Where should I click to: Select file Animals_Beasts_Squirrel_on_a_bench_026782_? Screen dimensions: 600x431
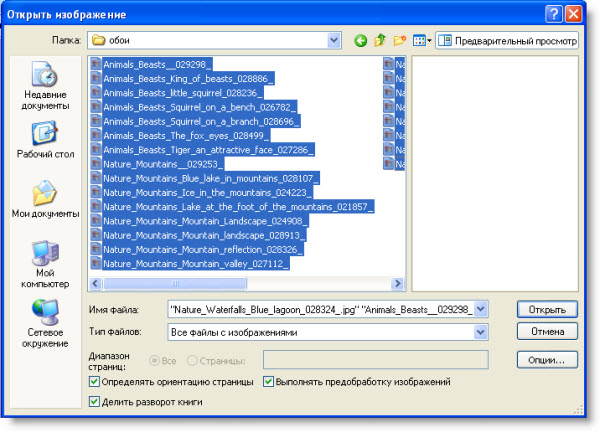pyautogui.click(x=199, y=107)
